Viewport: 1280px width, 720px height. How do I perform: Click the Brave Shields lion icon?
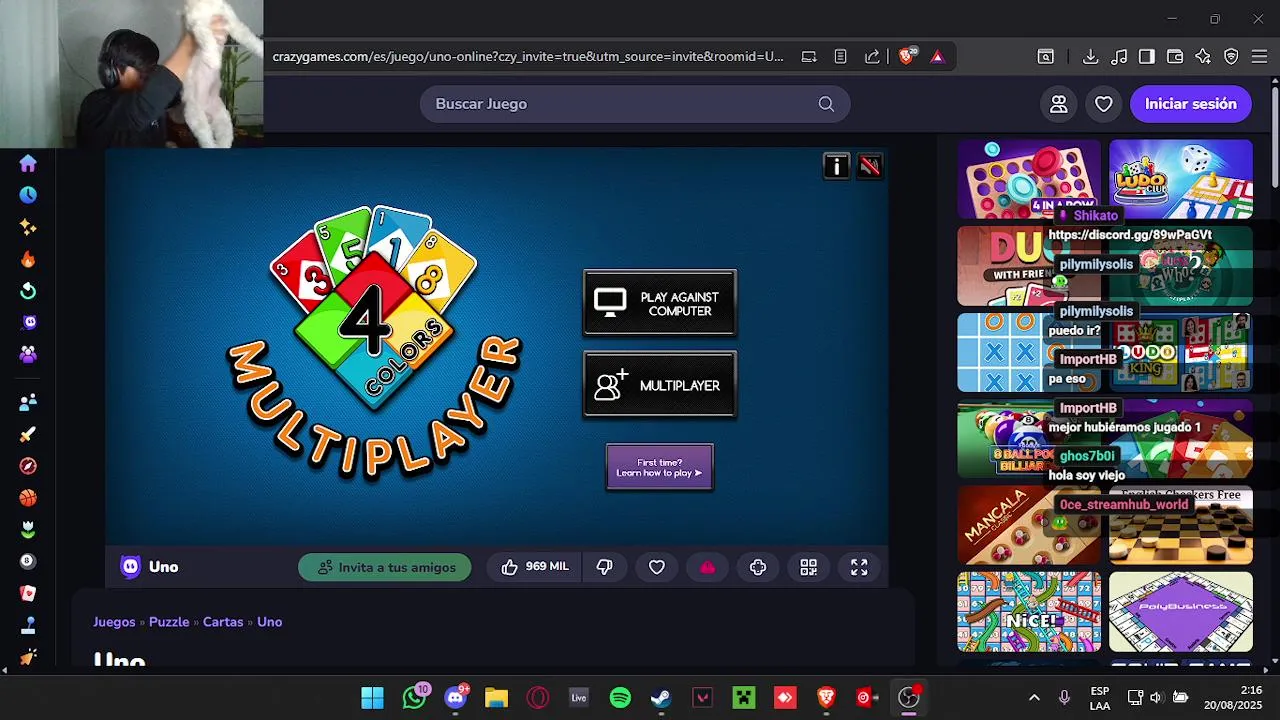click(x=906, y=57)
